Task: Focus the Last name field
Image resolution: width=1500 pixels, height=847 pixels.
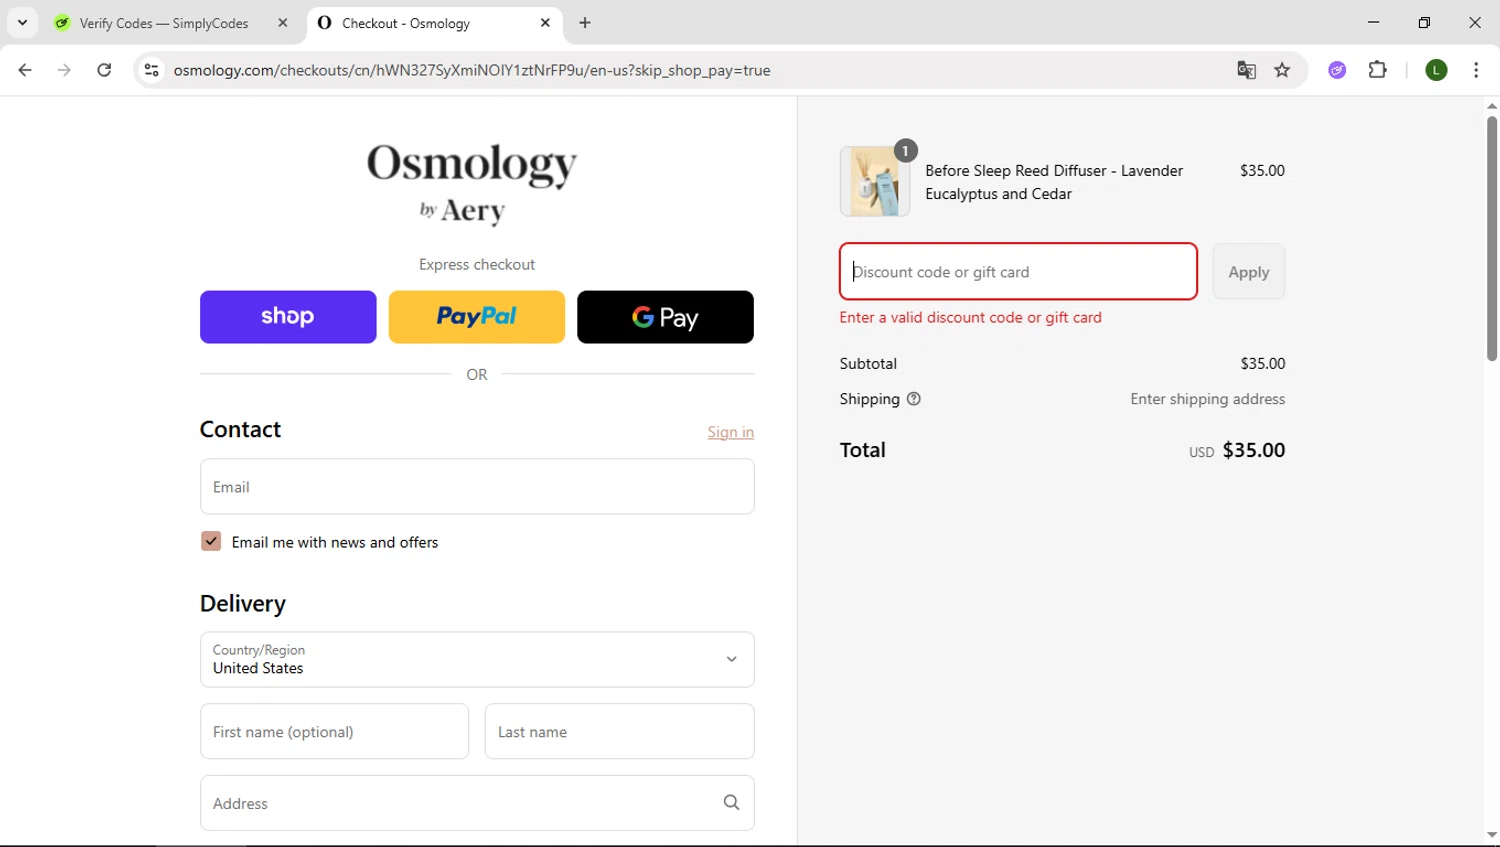Action: (620, 732)
